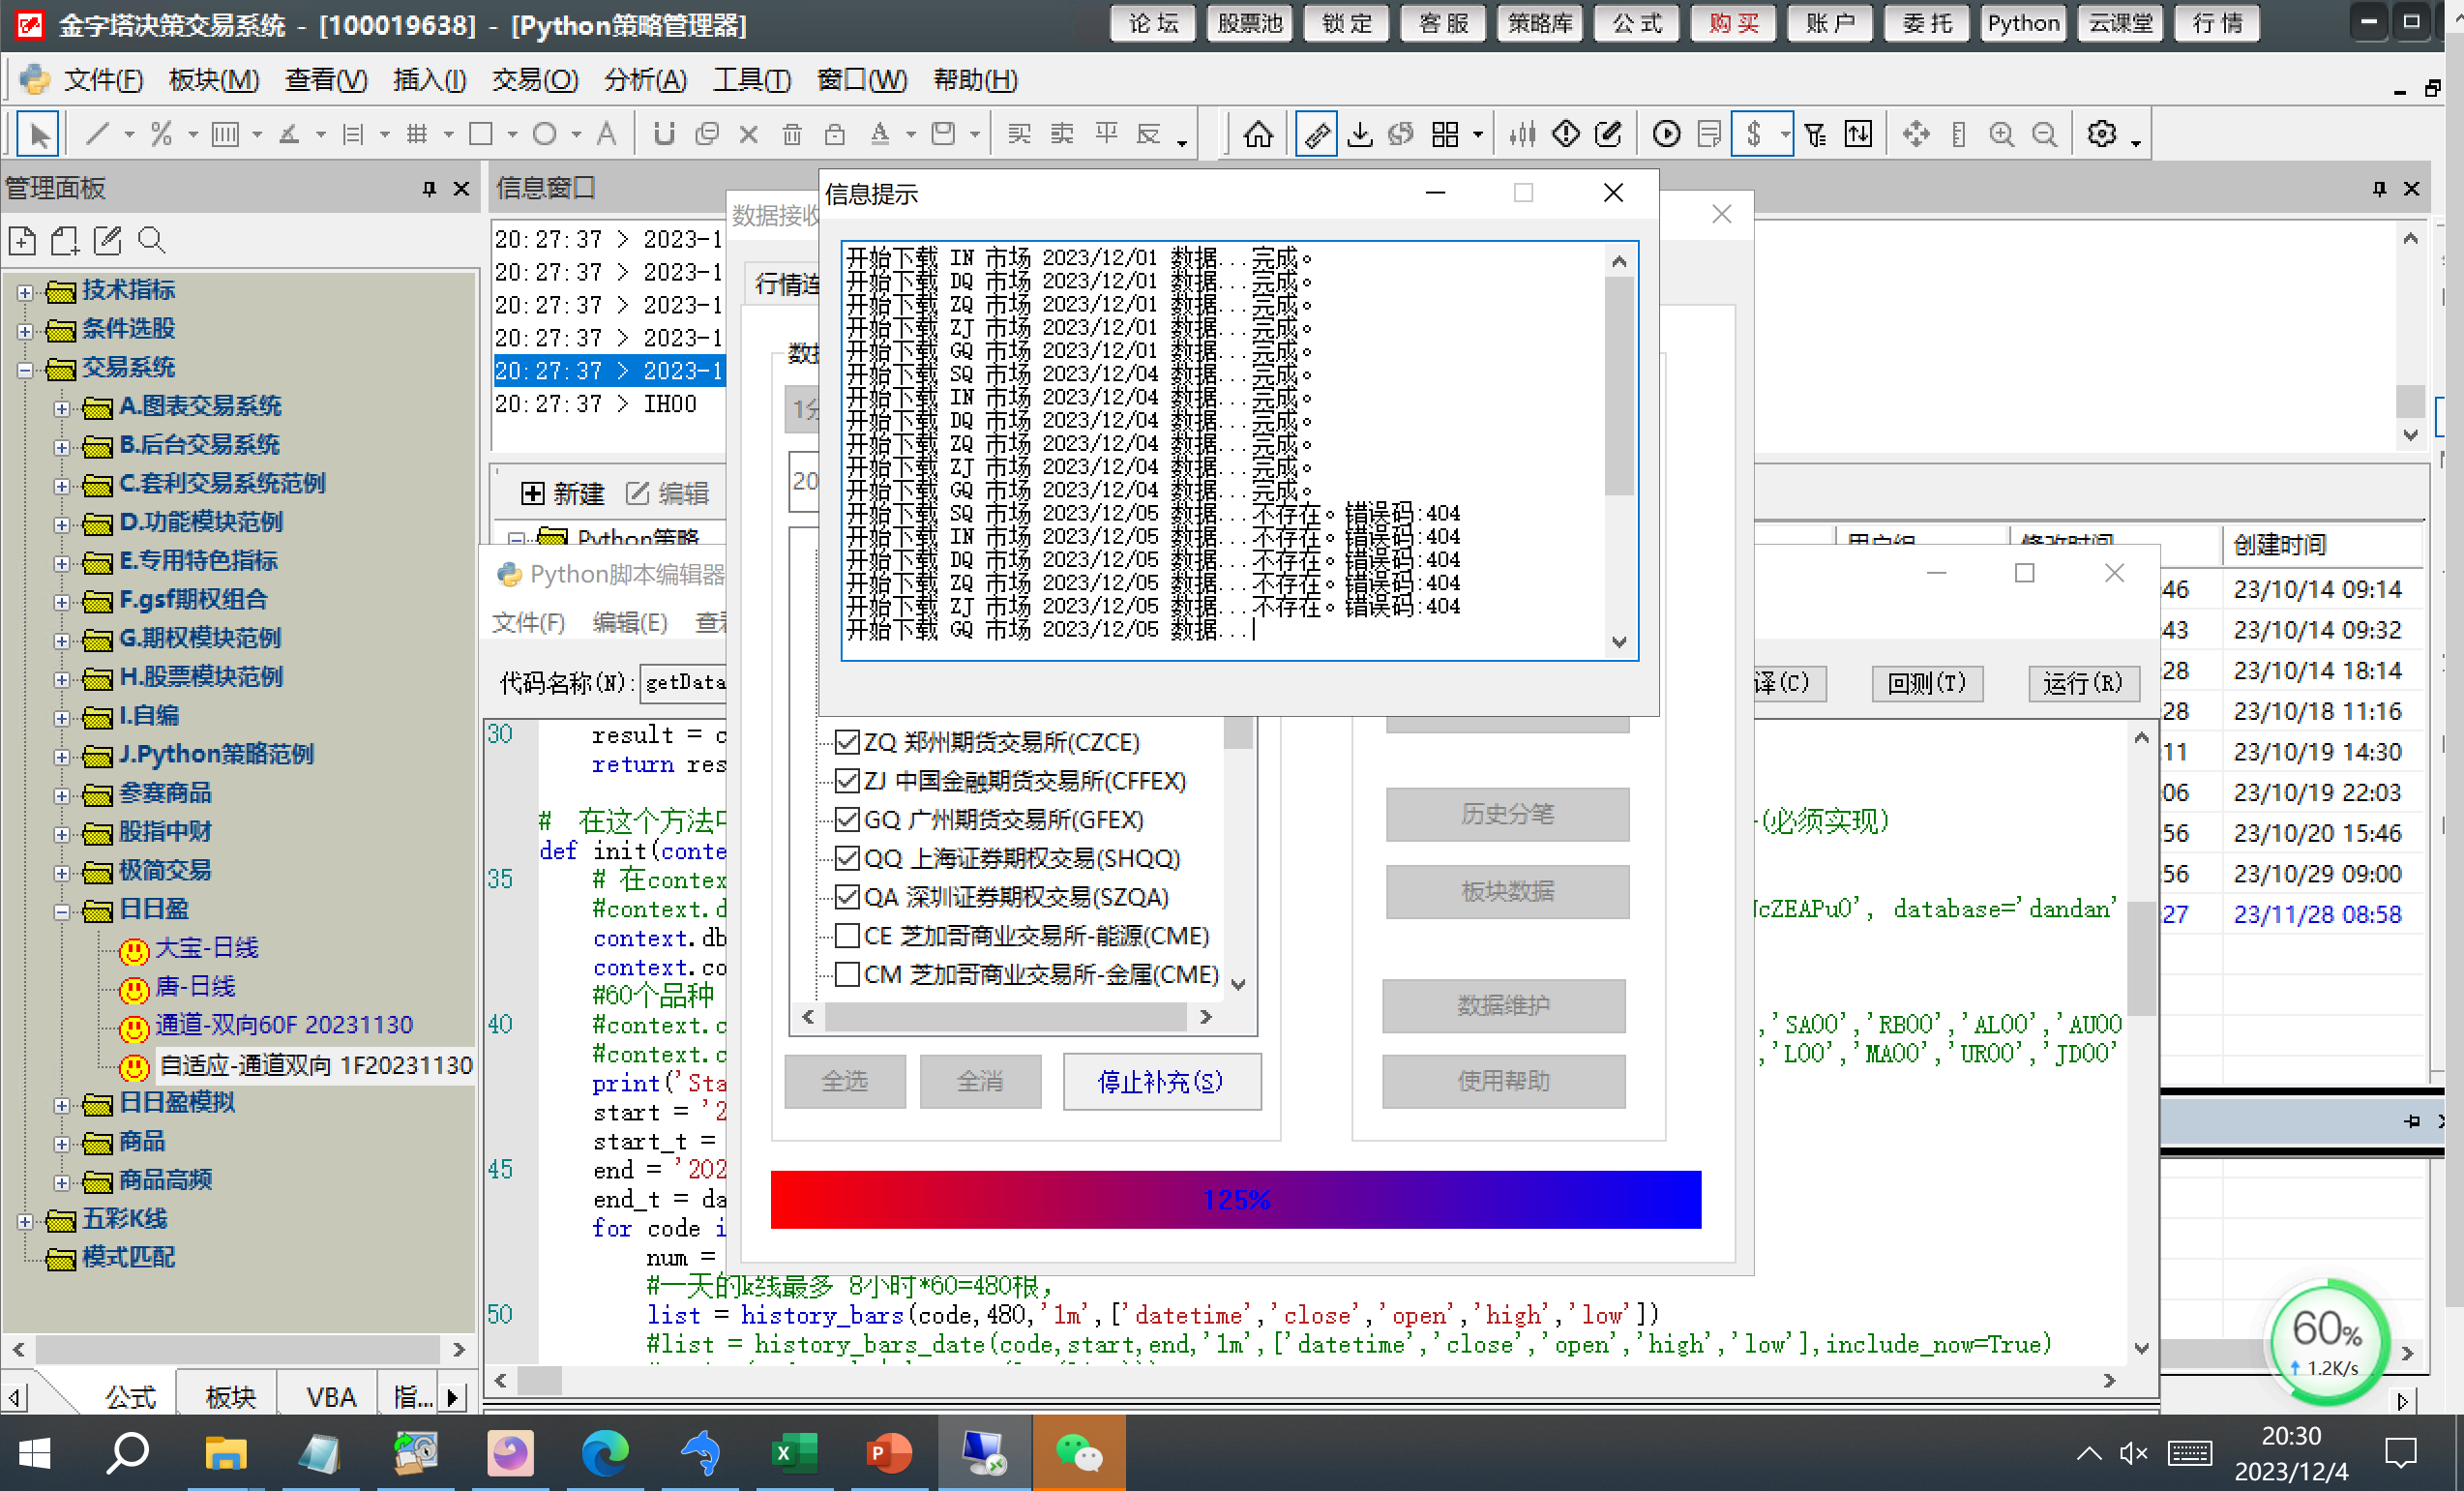This screenshot has width=2464, height=1491.
Task: Collapse the 日日盈 folder
Action: tap(62, 912)
